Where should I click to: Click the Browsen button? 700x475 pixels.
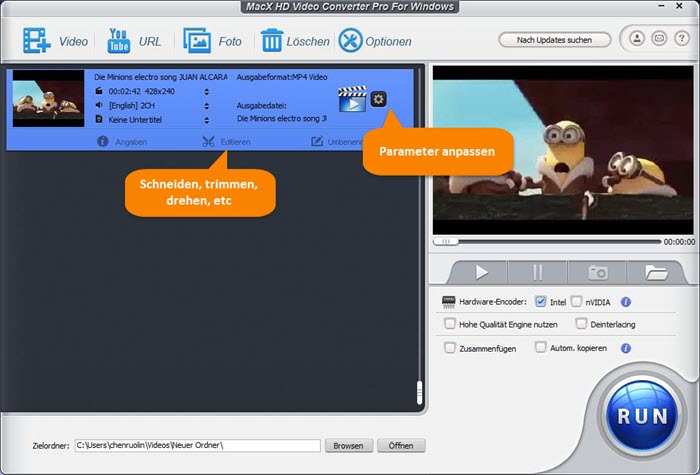click(x=349, y=446)
